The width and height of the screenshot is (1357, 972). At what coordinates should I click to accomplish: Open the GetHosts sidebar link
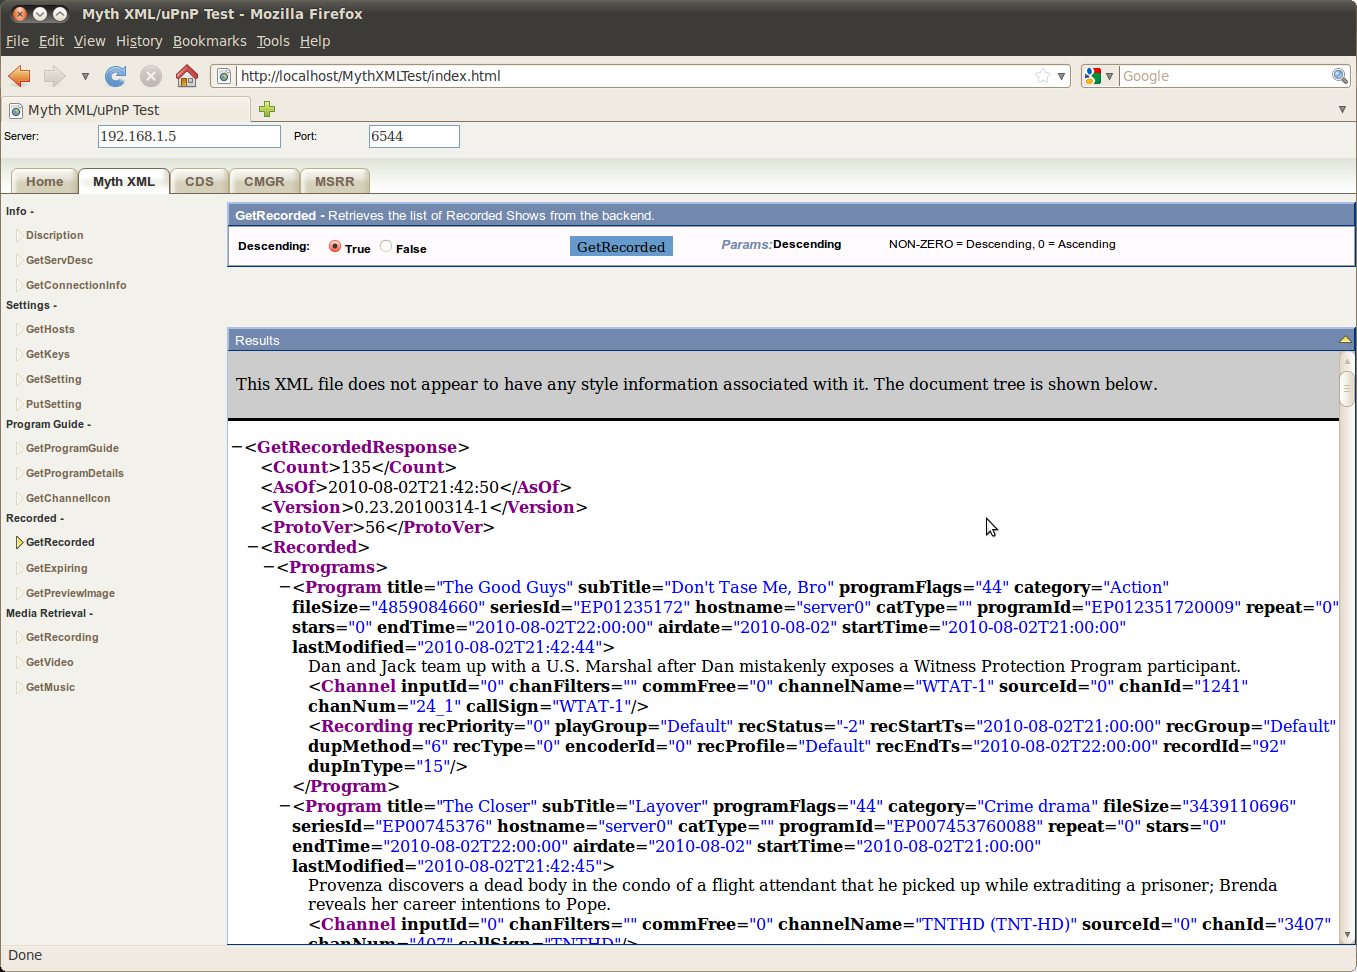pyautogui.click(x=50, y=330)
